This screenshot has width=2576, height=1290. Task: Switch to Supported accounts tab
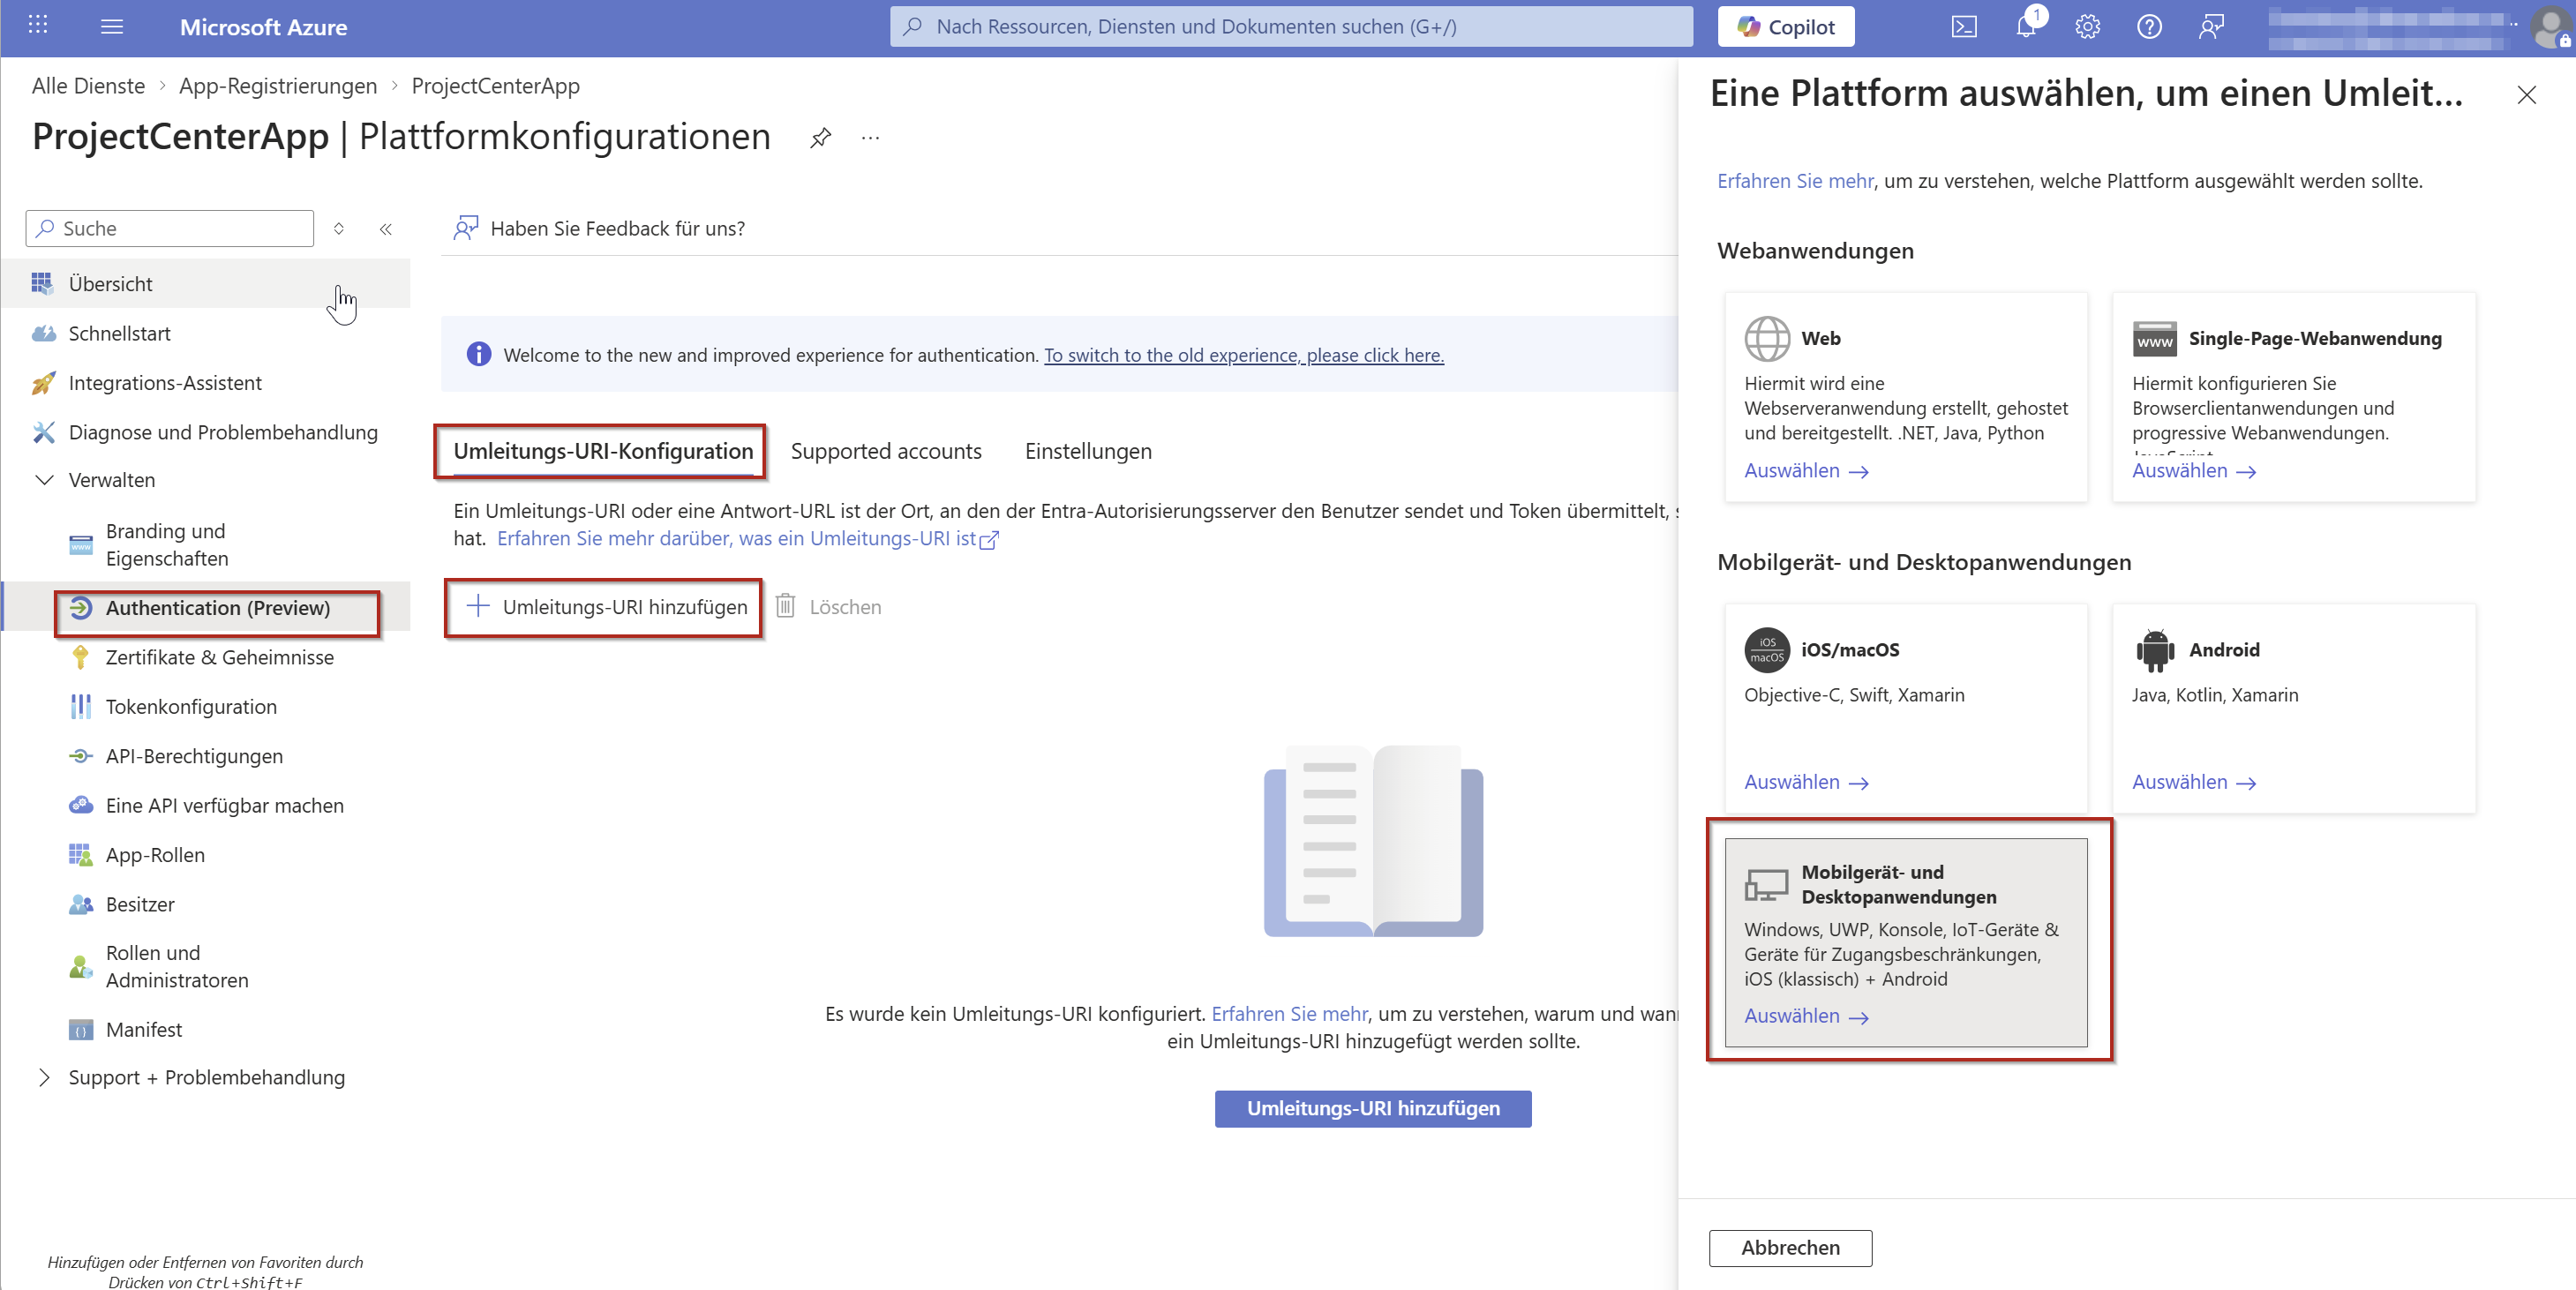coord(886,451)
